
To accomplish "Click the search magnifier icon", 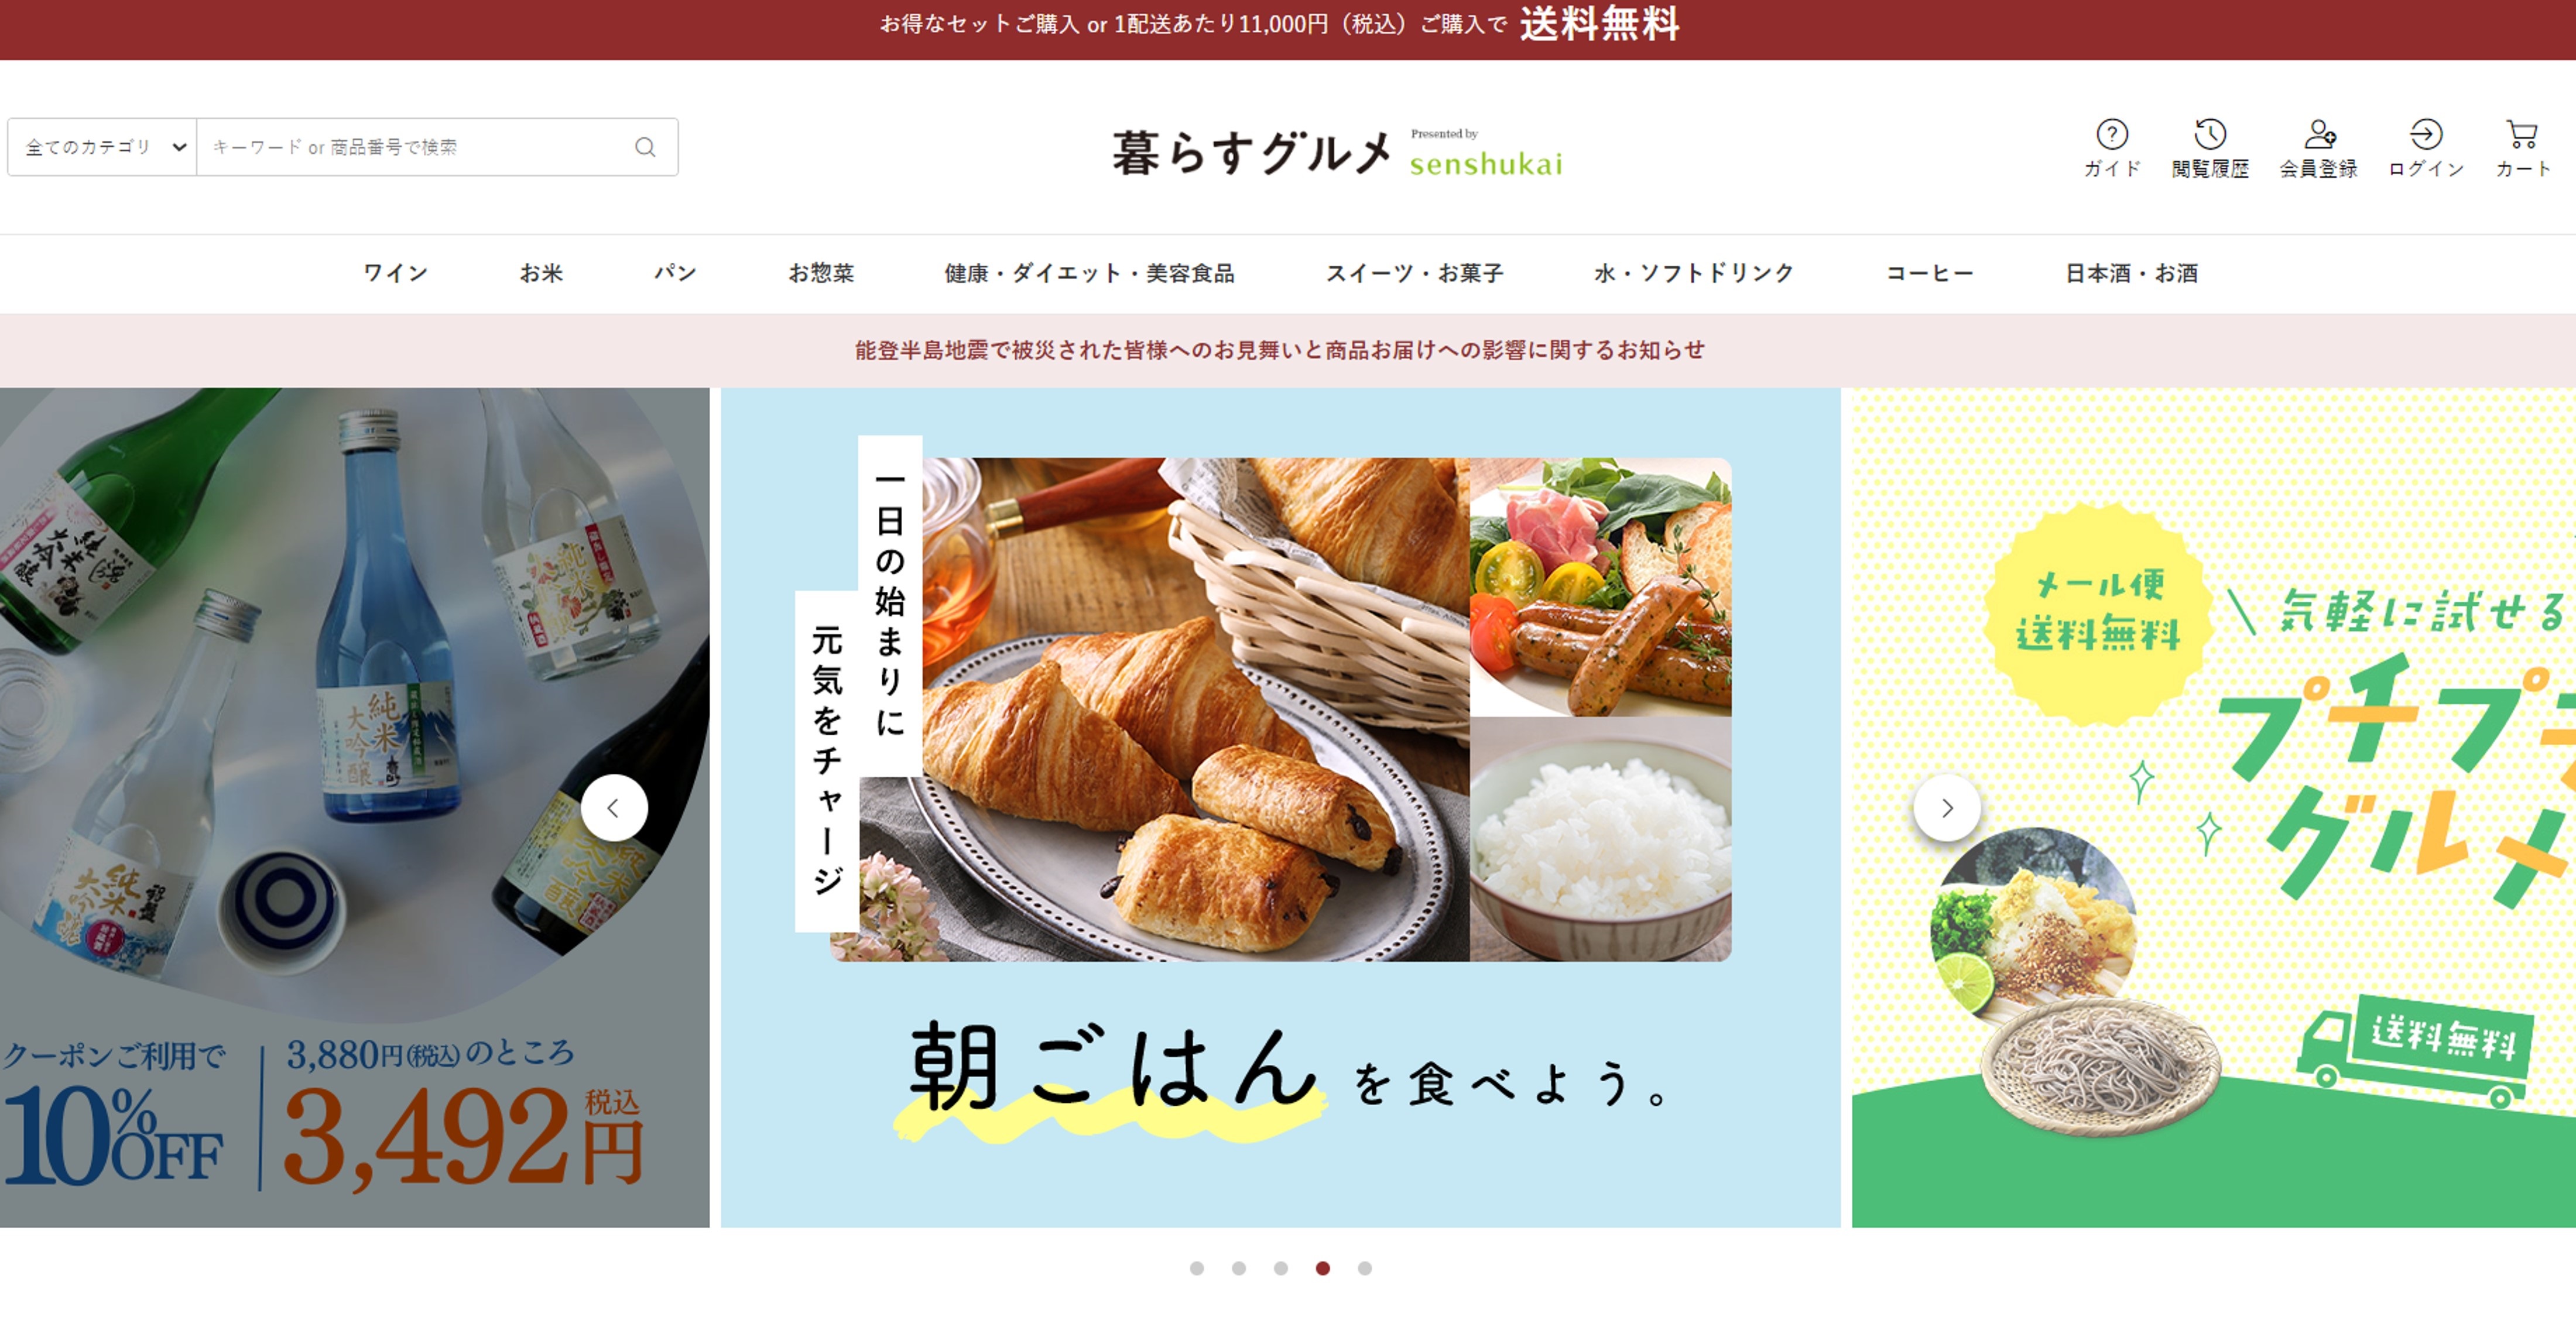I will (x=645, y=147).
